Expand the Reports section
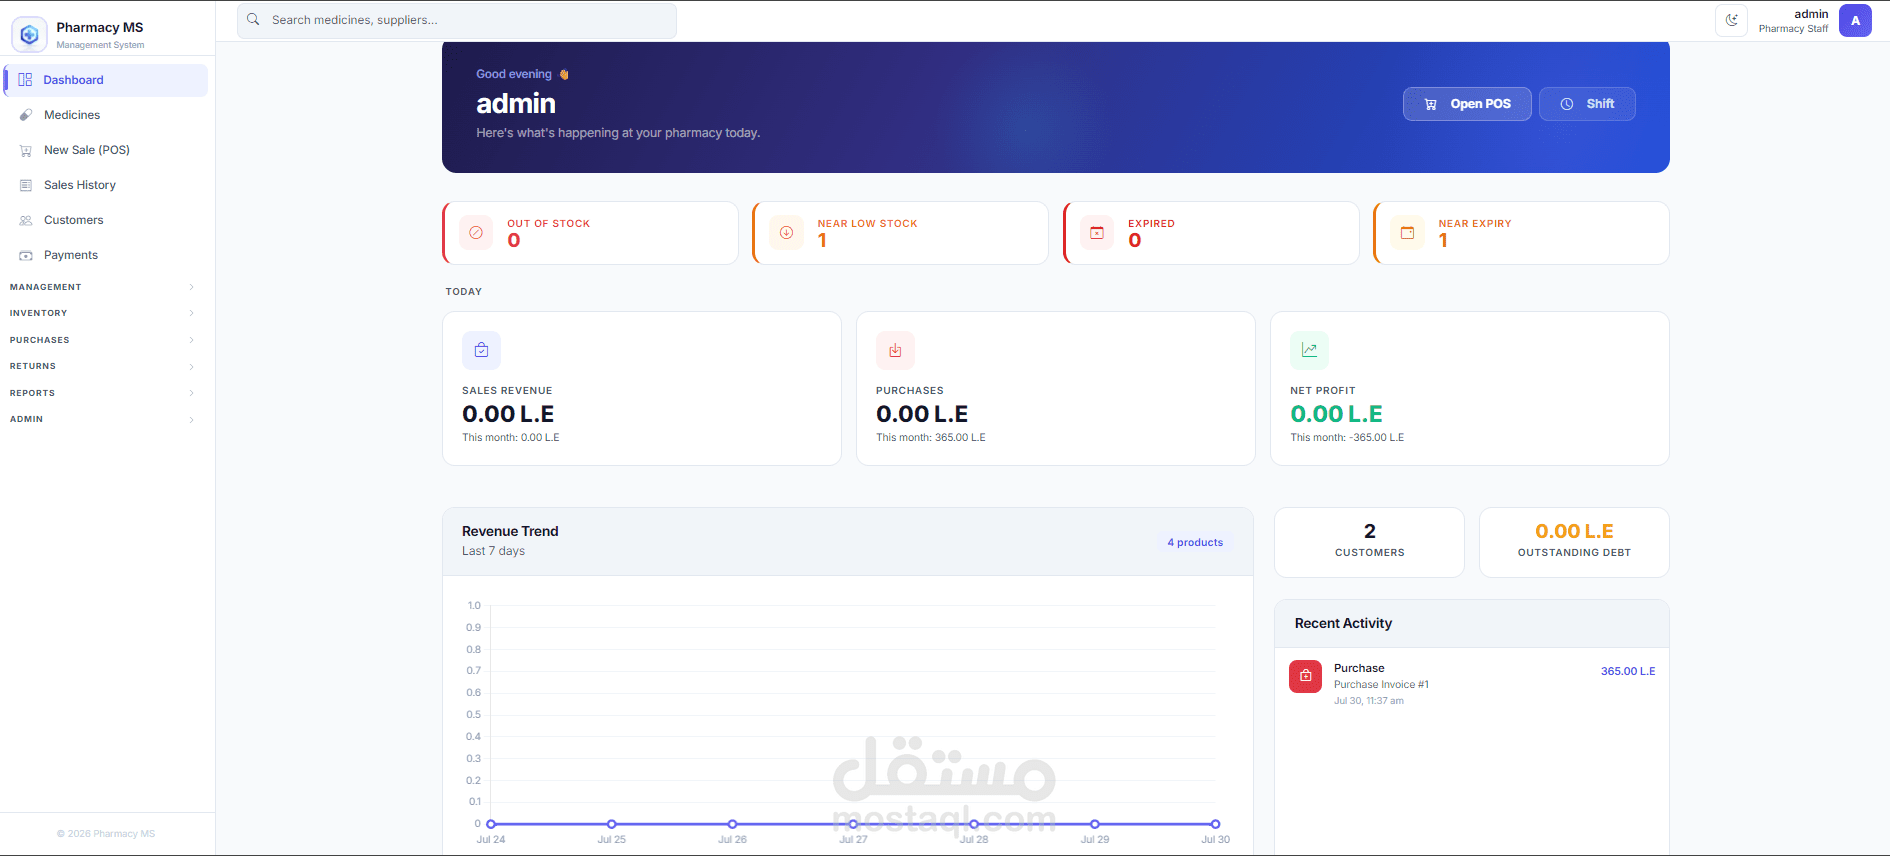This screenshot has height=856, width=1890. coord(104,393)
